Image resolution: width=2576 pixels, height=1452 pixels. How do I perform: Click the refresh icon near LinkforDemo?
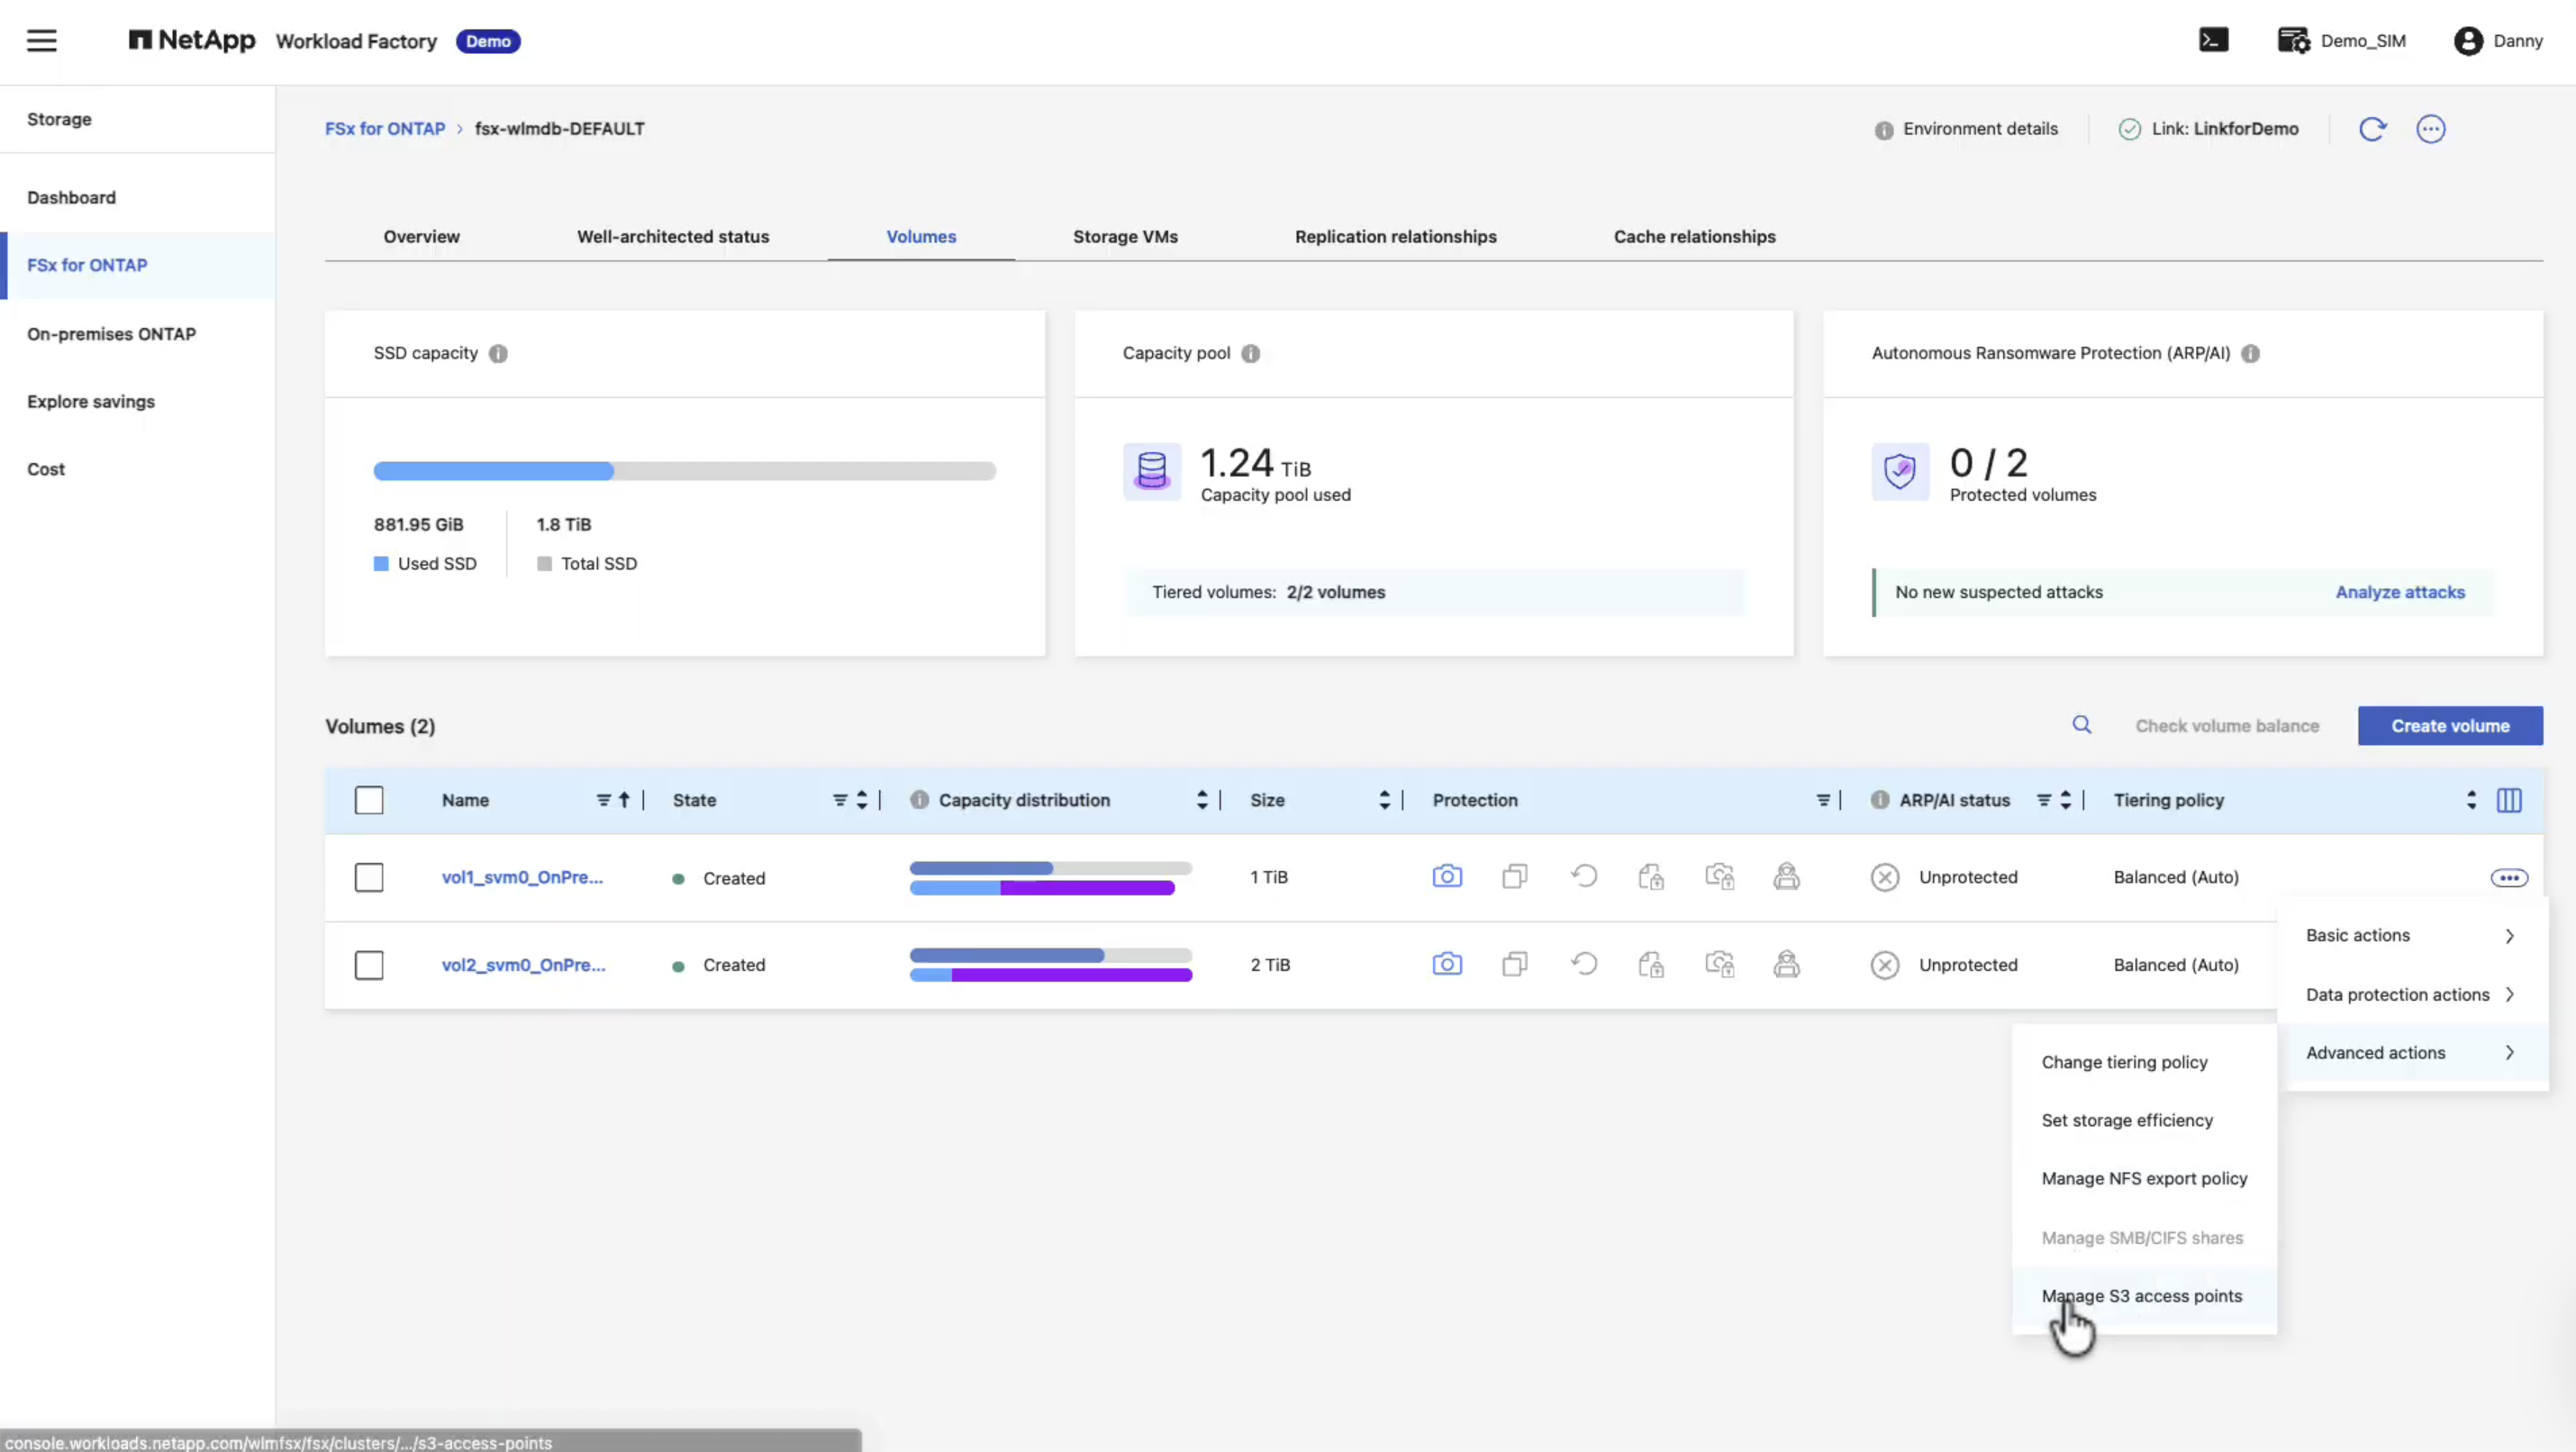2372,129
